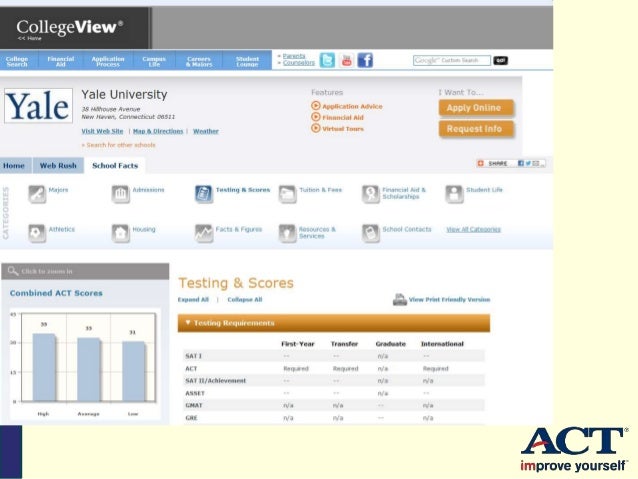Click the SAT II/Achievement row label
This screenshot has width=638, height=479.
[x=215, y=381]
